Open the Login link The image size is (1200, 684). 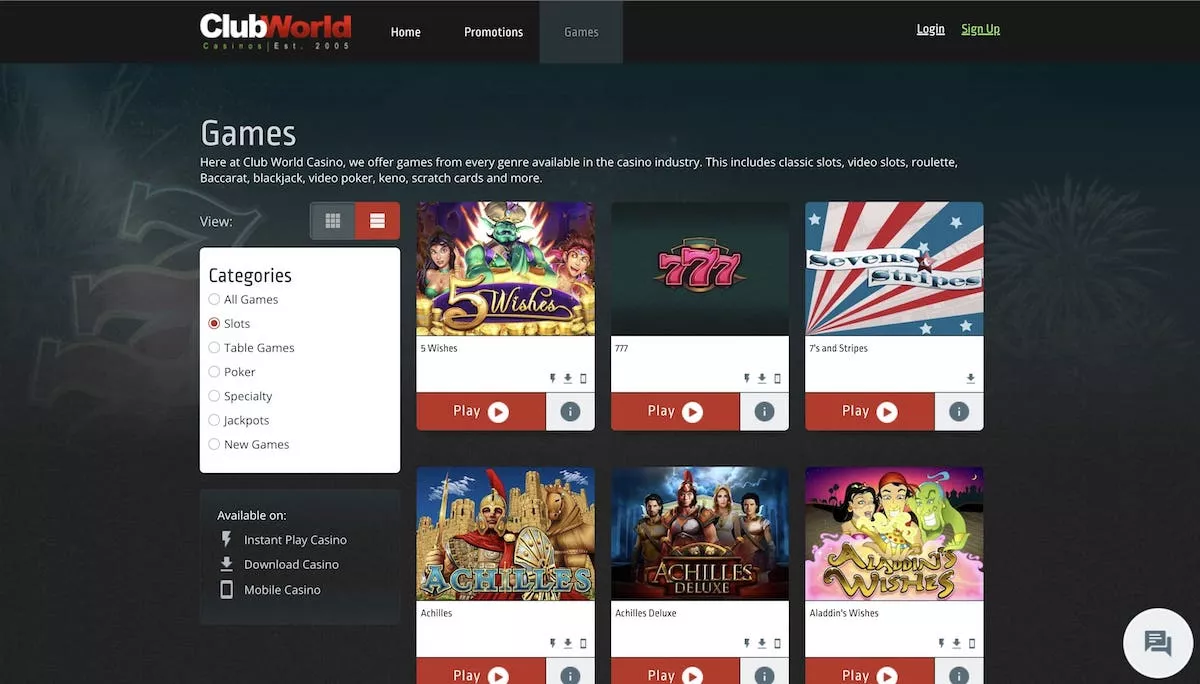930,29
